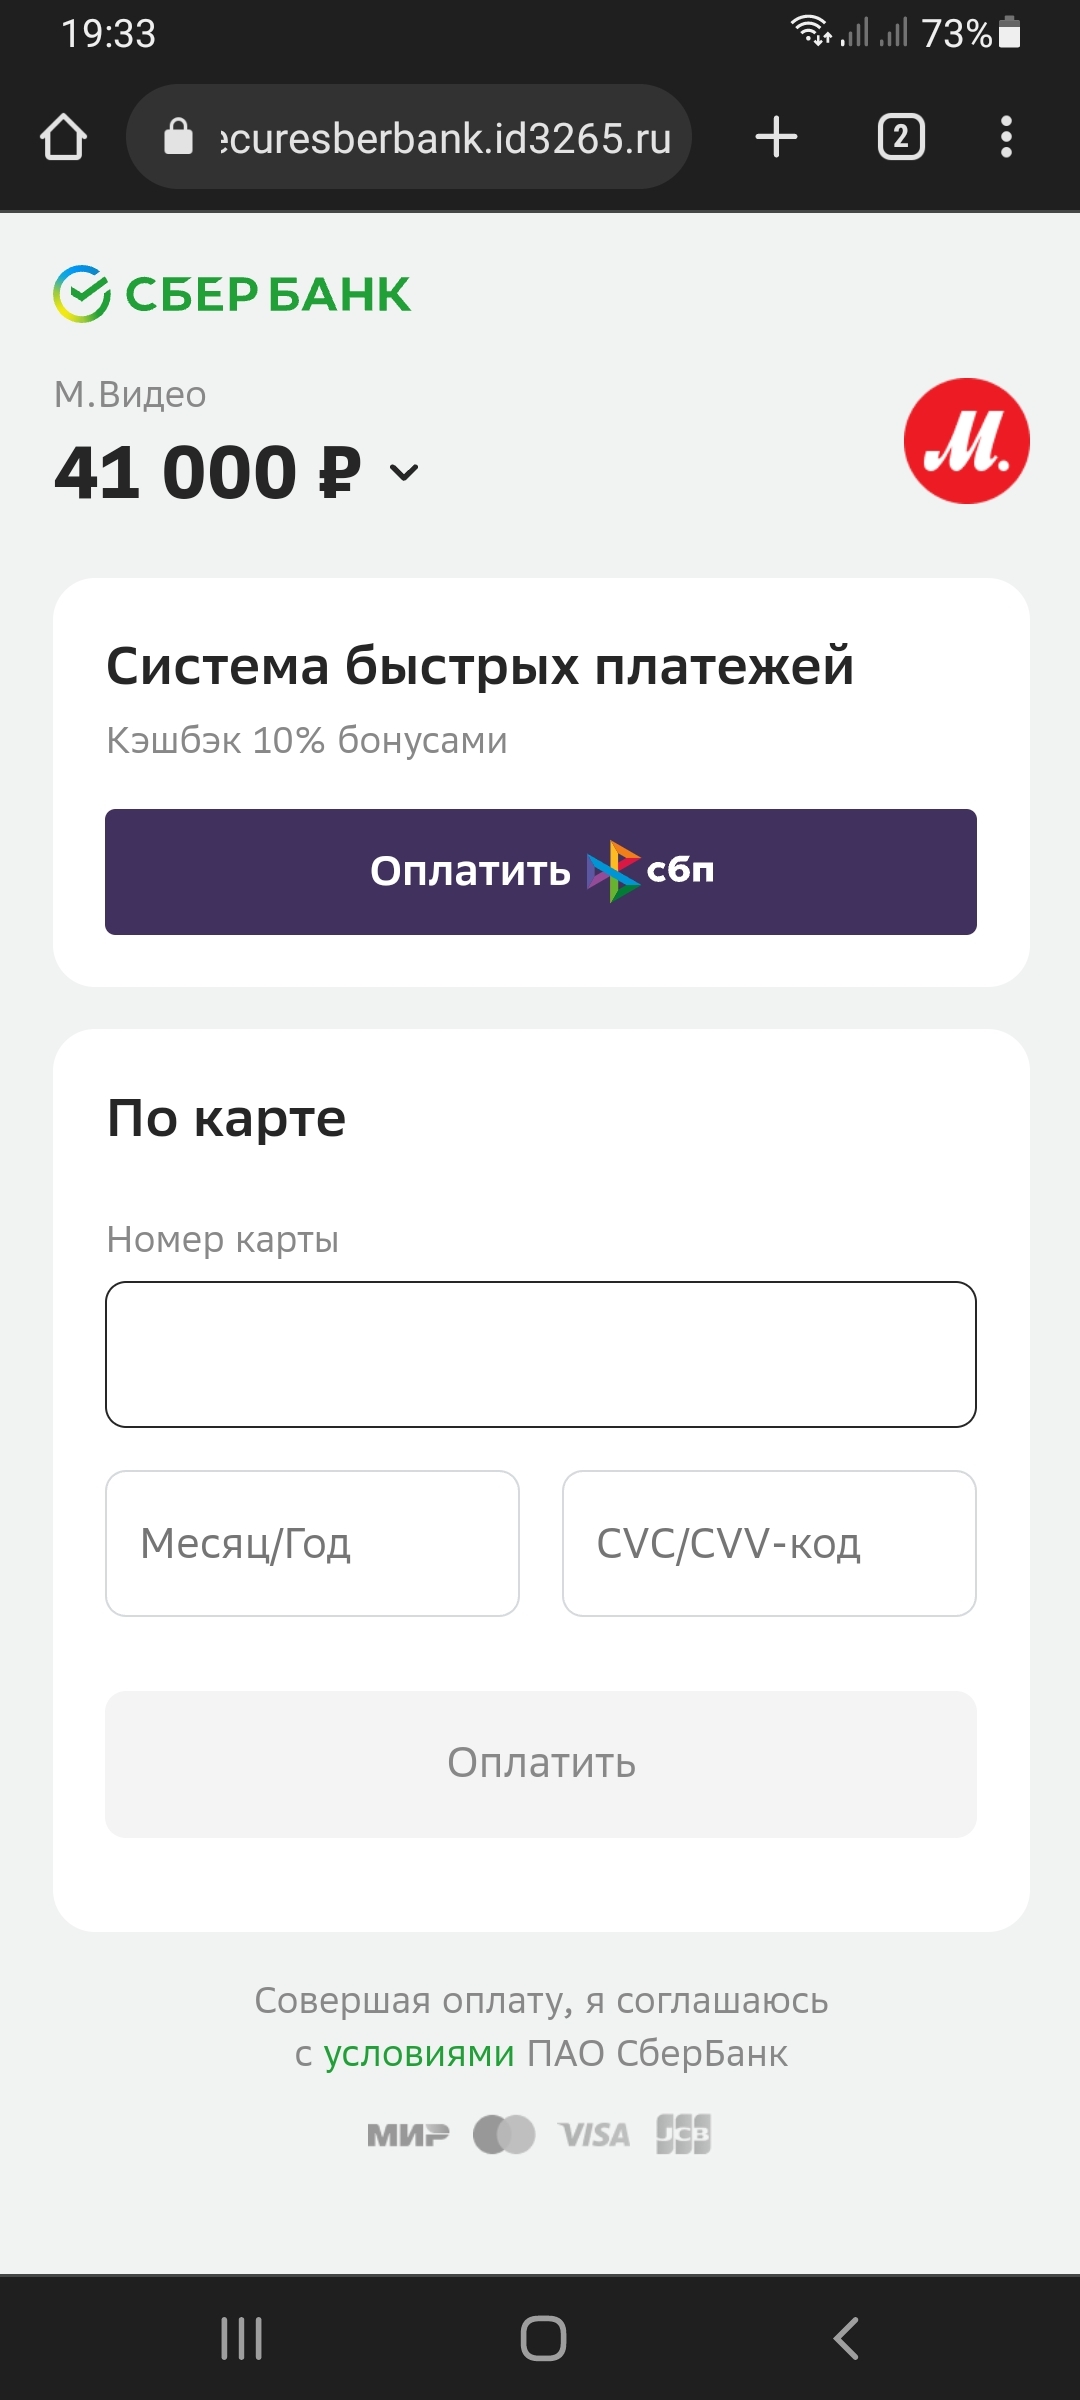Tap the Sberbank logo

tap(232, 294)
